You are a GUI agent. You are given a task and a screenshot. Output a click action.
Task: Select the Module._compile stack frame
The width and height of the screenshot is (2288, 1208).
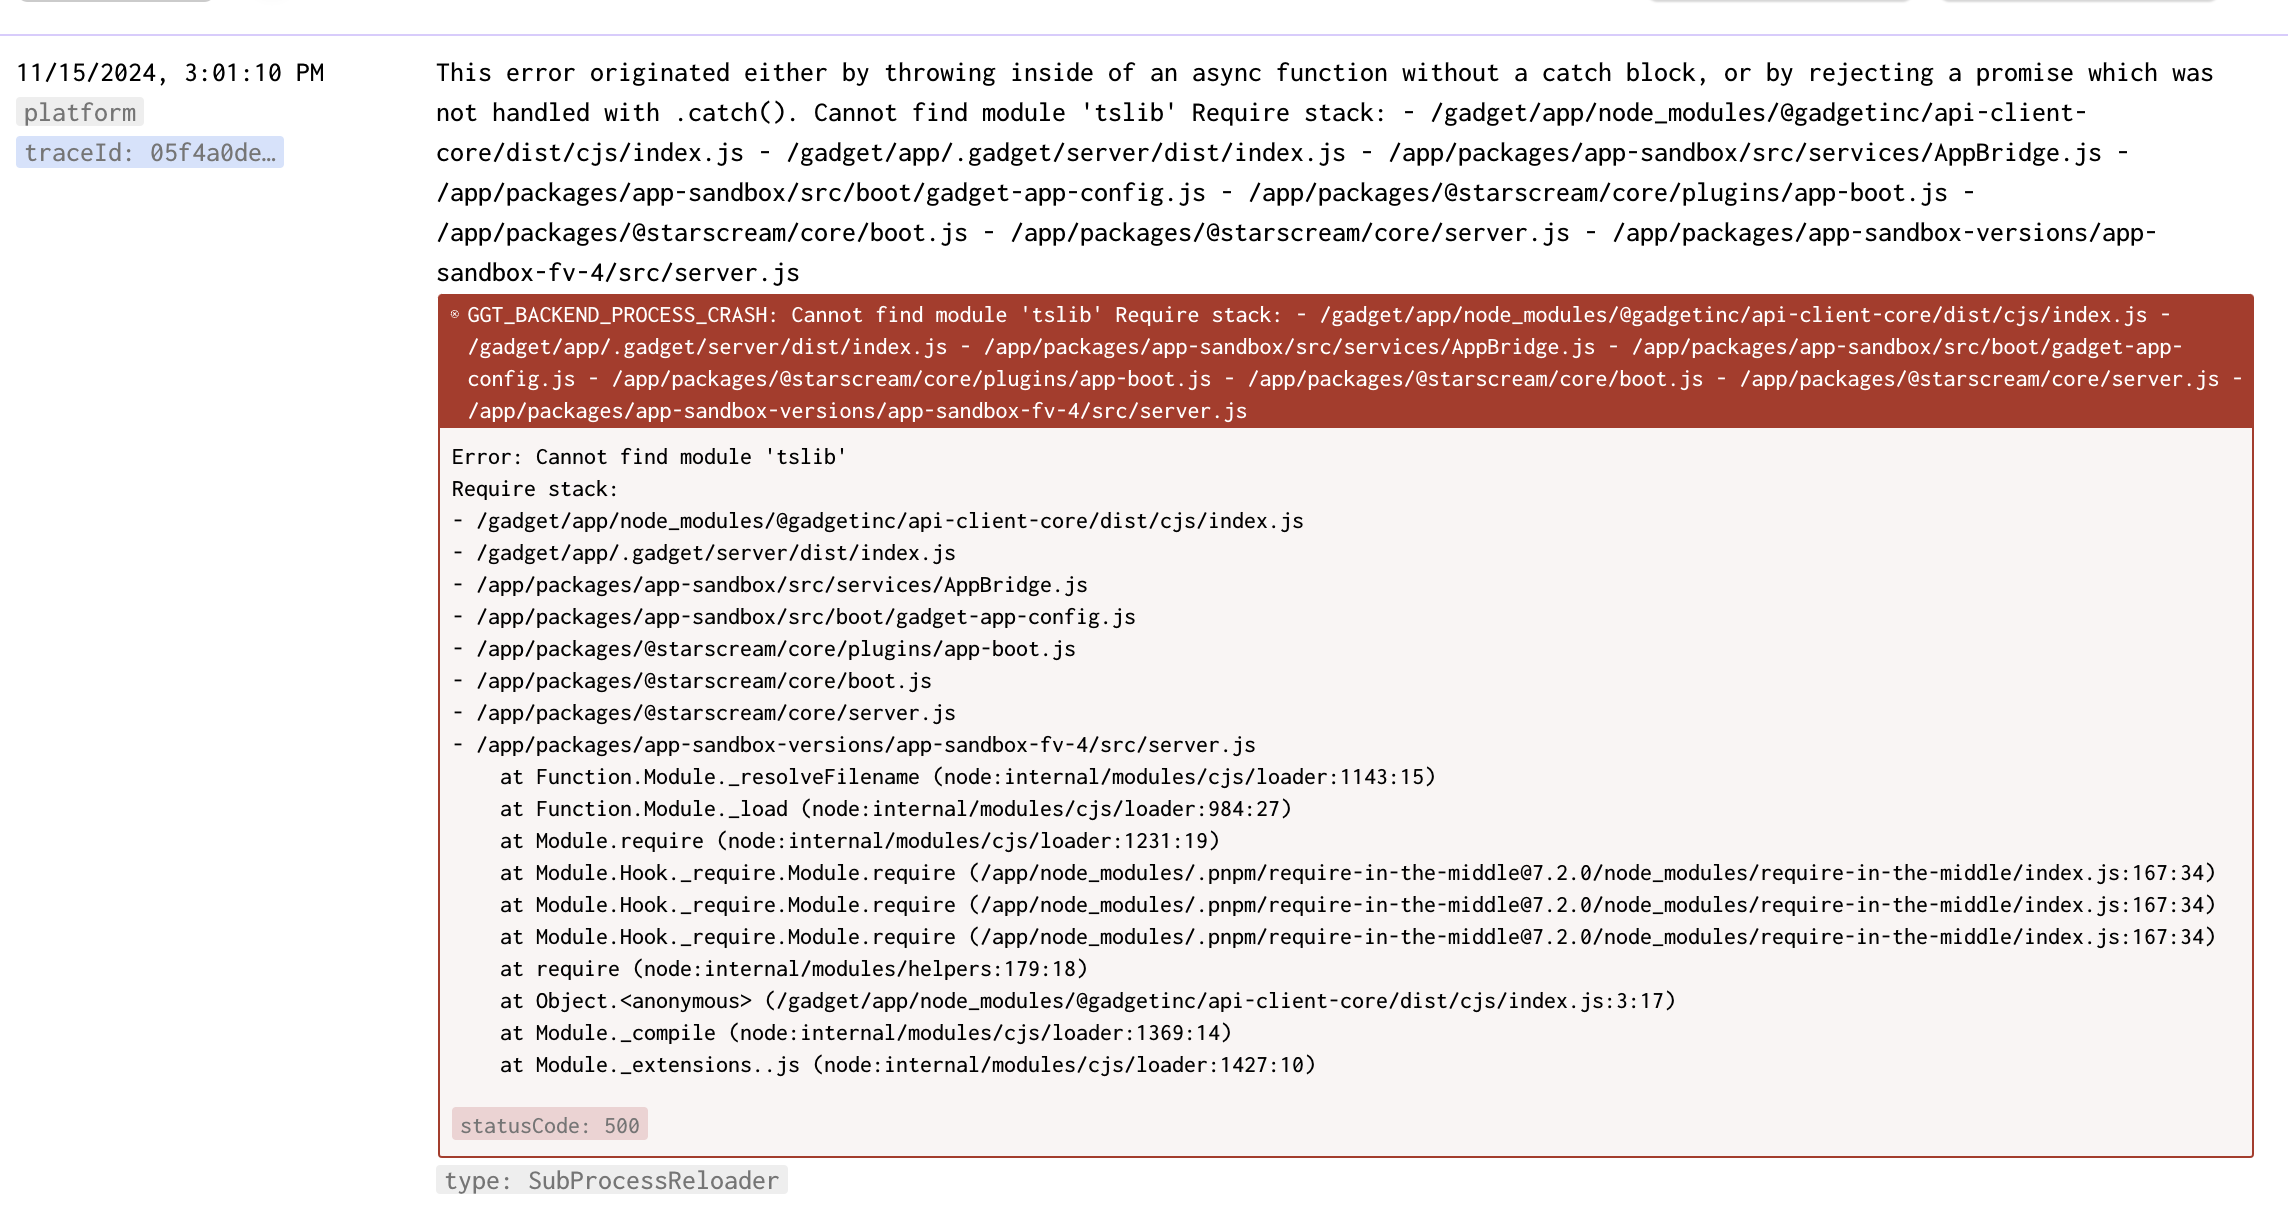point(866,1032)
